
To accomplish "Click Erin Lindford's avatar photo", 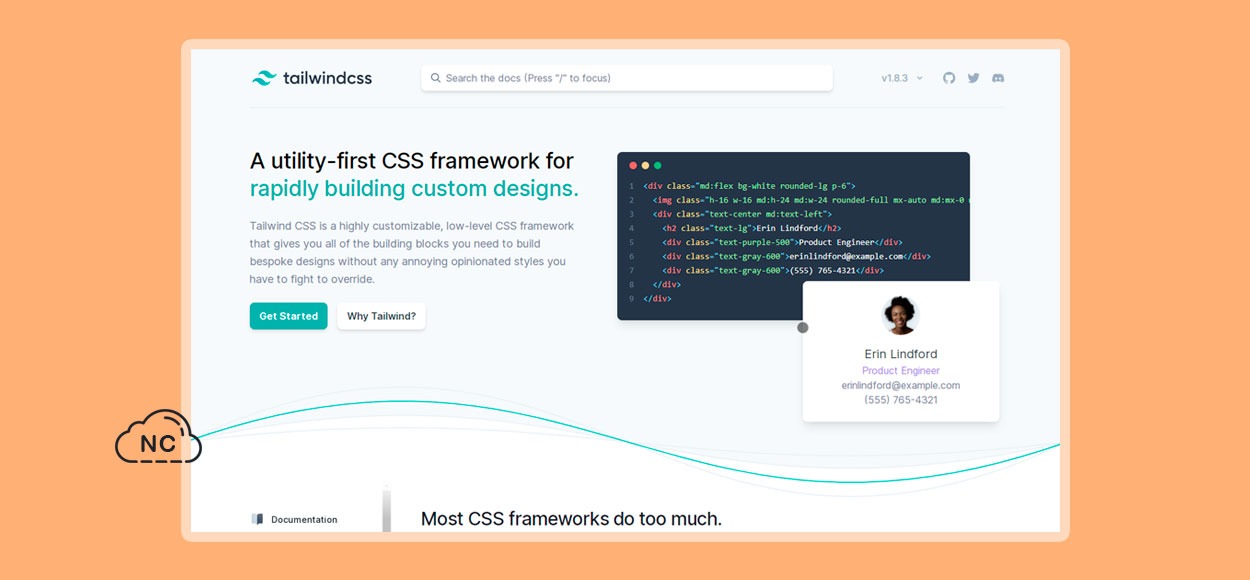I will point(900,315).
